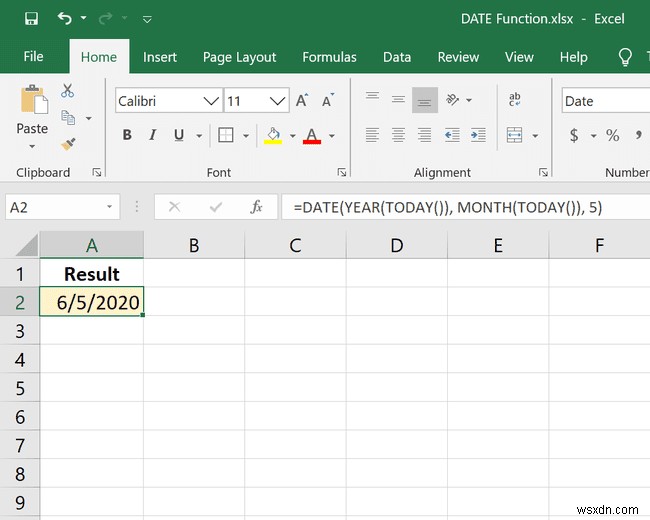Switch to the View tab
Viewport: 650px width, 520px height.
coord(519,57)
